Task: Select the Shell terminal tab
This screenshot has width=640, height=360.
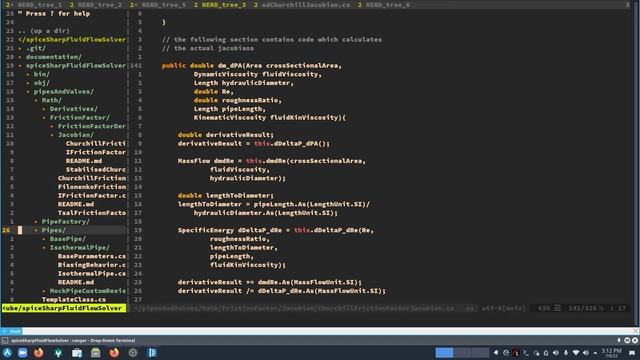Action: coord(11,331)
